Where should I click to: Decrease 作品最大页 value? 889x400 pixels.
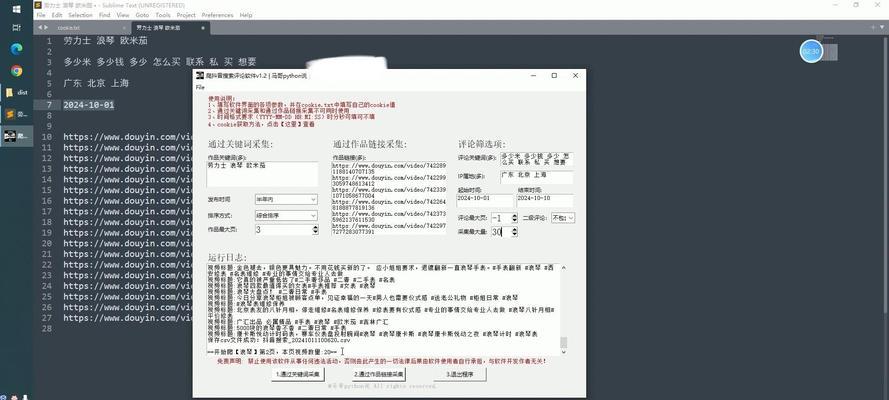pyautogui.click(x=315, y=232)
